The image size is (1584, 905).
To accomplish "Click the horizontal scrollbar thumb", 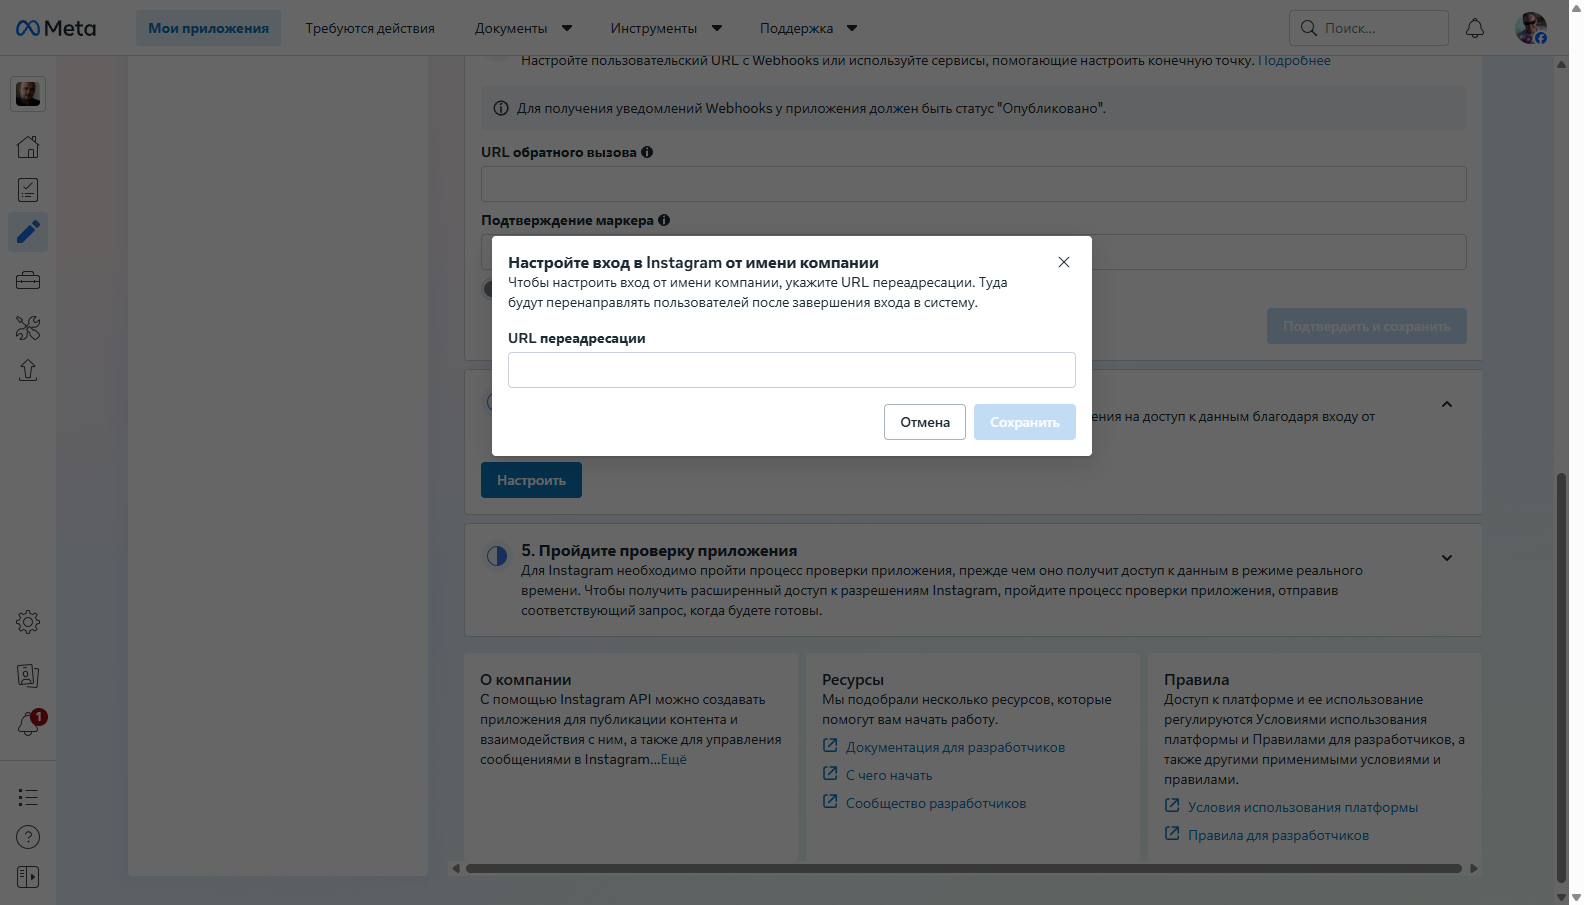I will [964, 868].
